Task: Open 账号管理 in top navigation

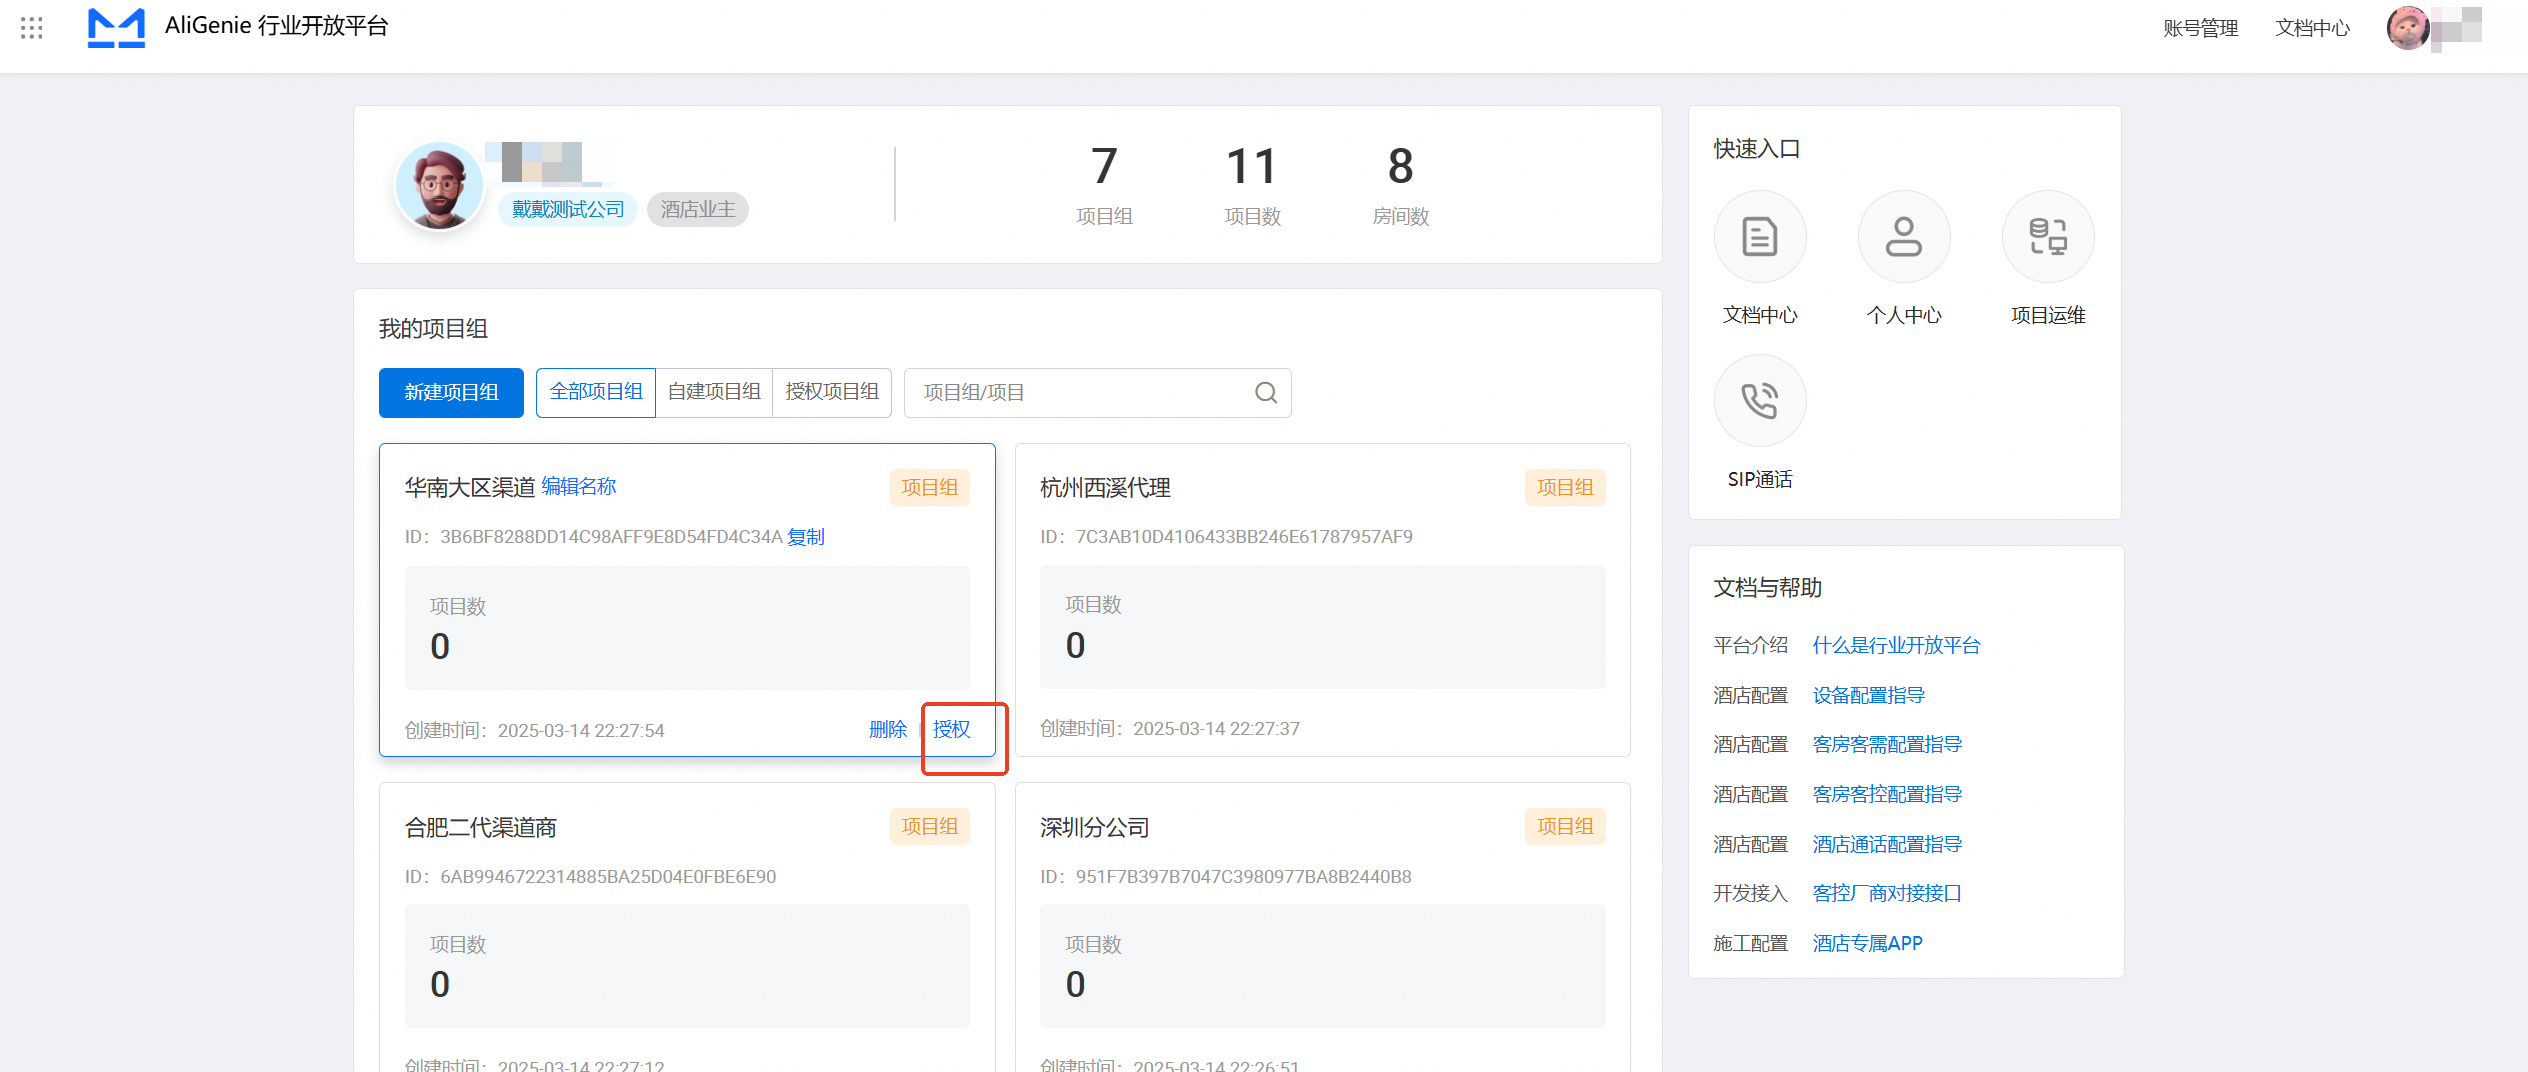Action: 2200,28
